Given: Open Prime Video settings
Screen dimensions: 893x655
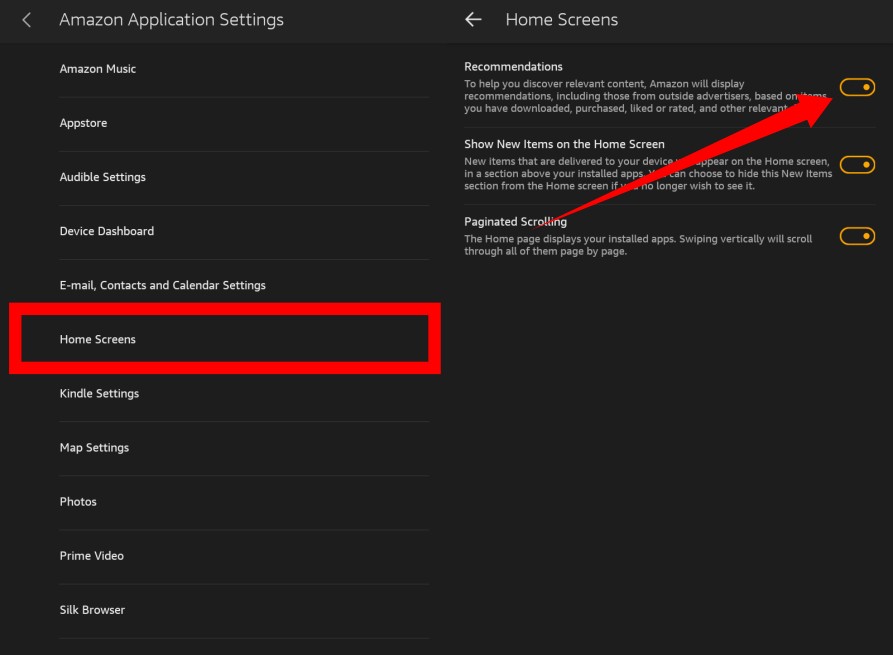Looking at the screenshot, I should [x=244, y=556].
